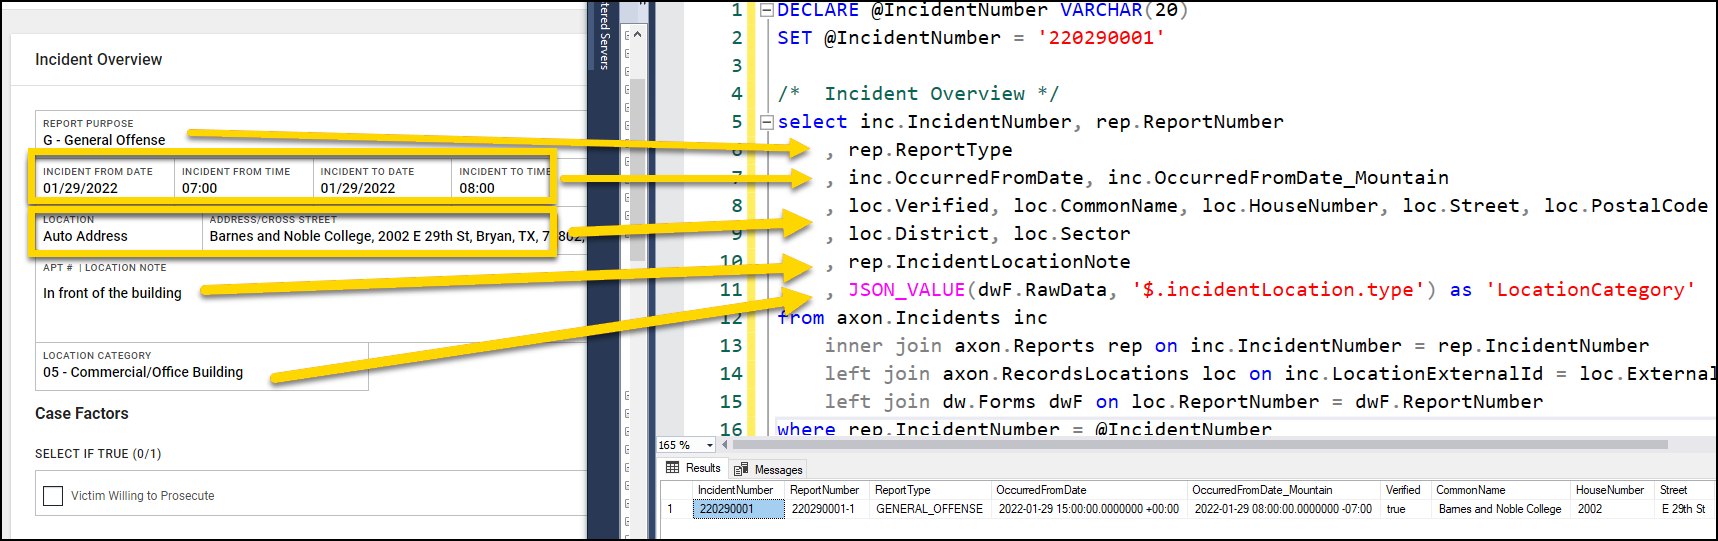Switch to the Results tab
Image resolution: width=1718 pixels, height=541 pixels.
point(693,468)
